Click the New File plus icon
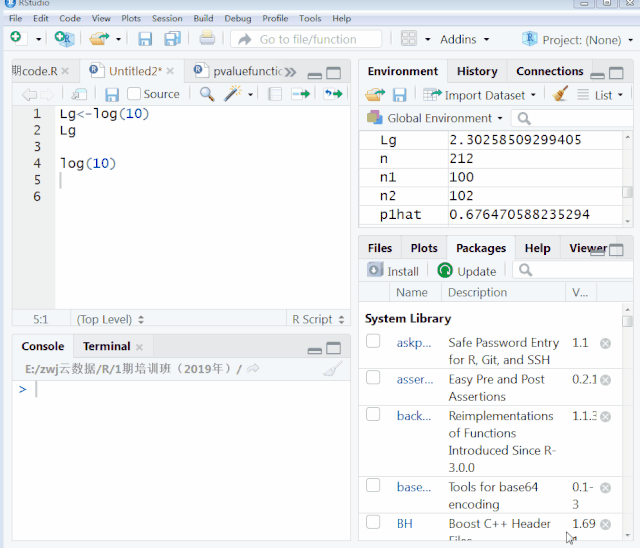Image resolution: width=640 pixels, height=548 pixels. tap(17, 38)
